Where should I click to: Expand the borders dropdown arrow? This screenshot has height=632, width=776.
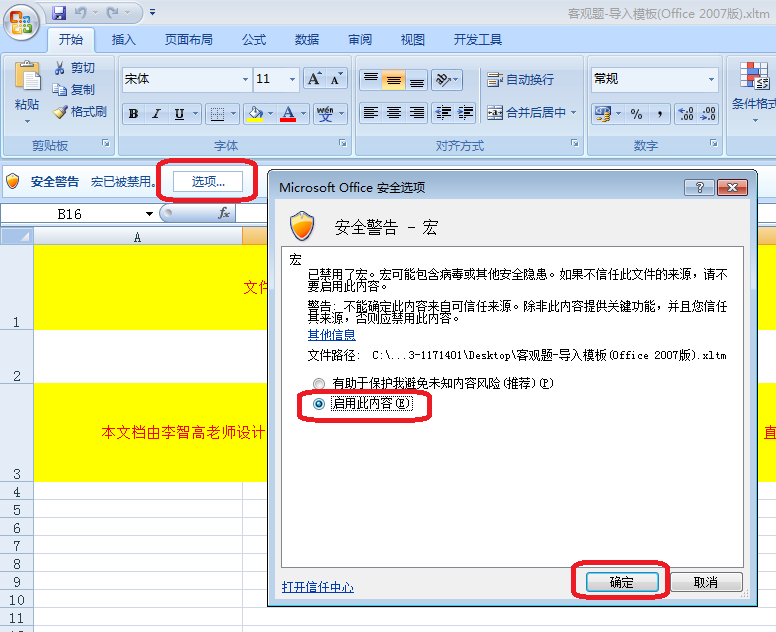(x=234, y=114)
